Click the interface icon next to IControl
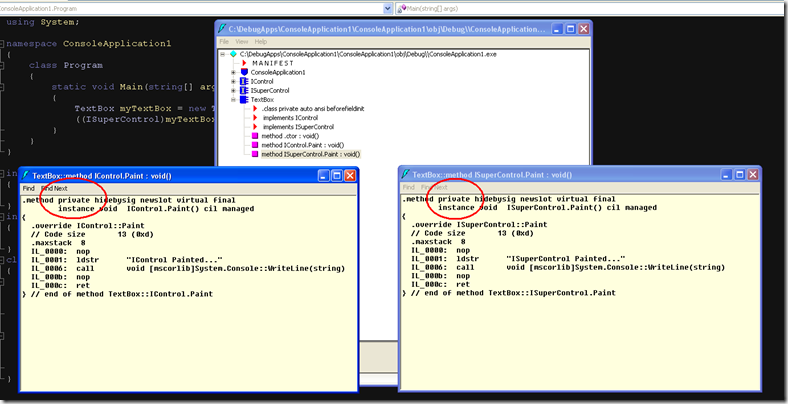788x404 pixels. (244, 81)
